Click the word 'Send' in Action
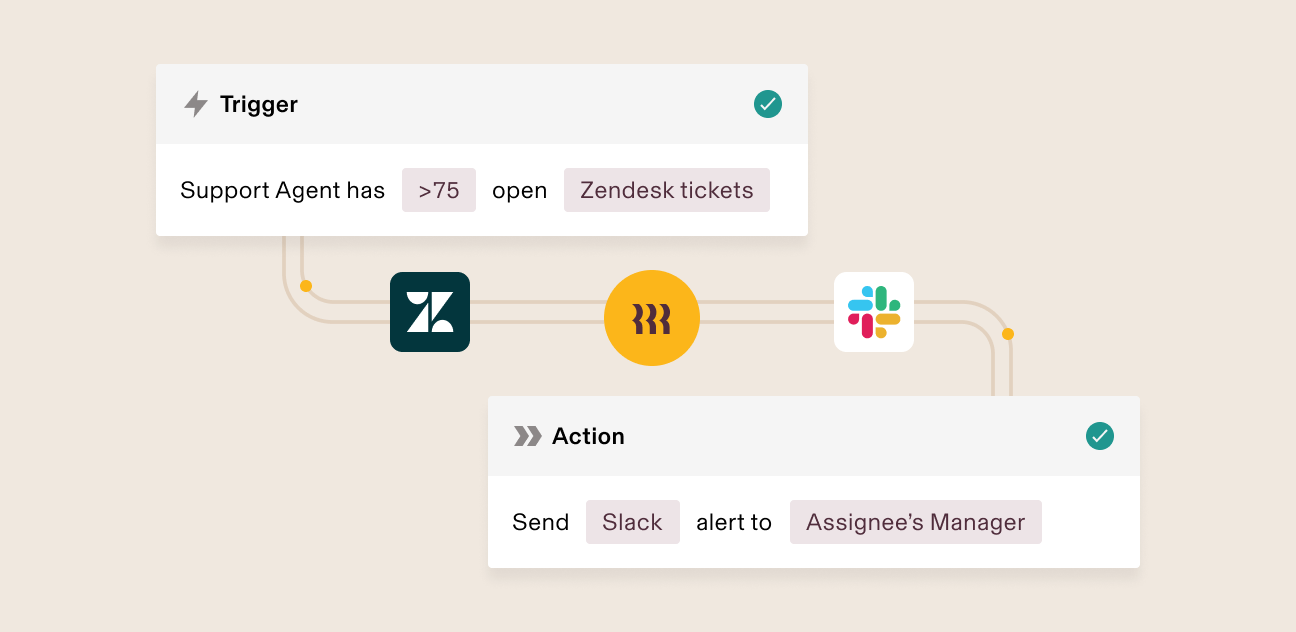This screenshot has width=1296, height=632. tap(541, 522)
